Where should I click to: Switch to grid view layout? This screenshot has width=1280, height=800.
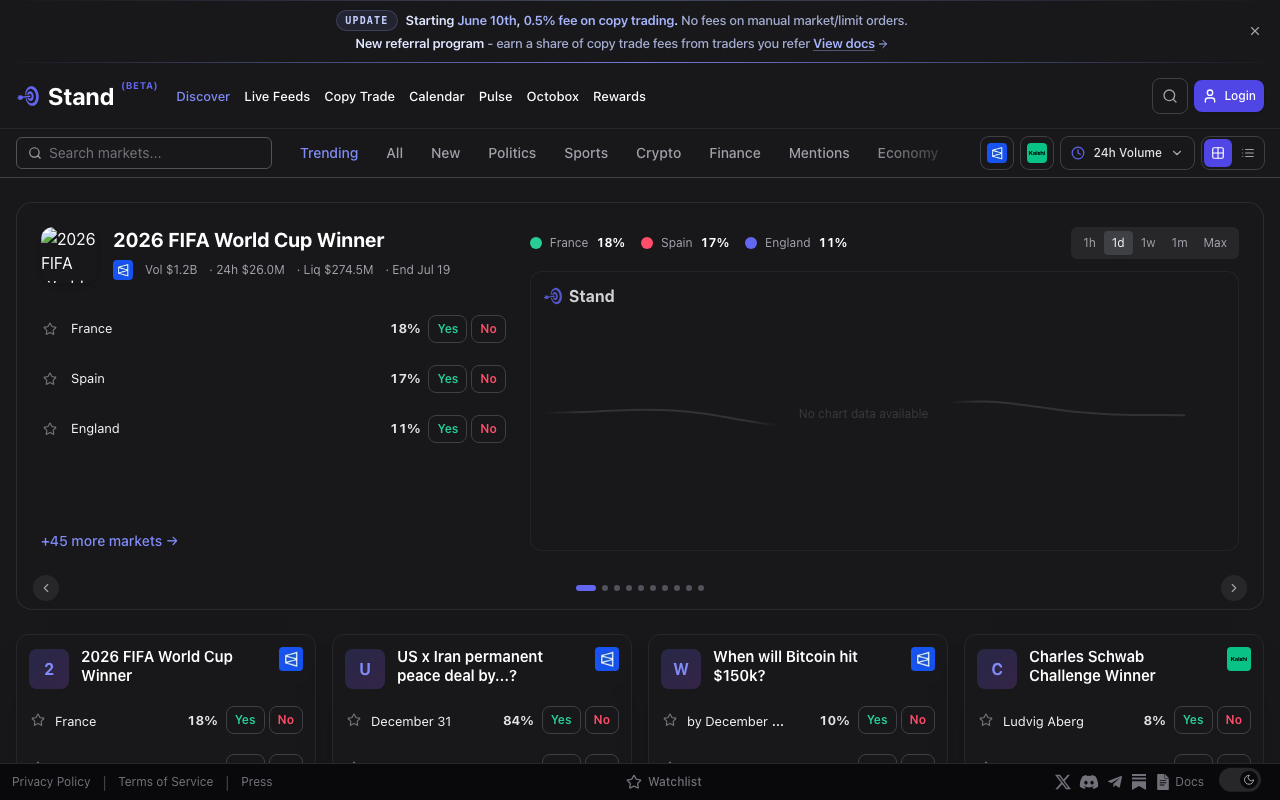click(x=1218, y=153)
